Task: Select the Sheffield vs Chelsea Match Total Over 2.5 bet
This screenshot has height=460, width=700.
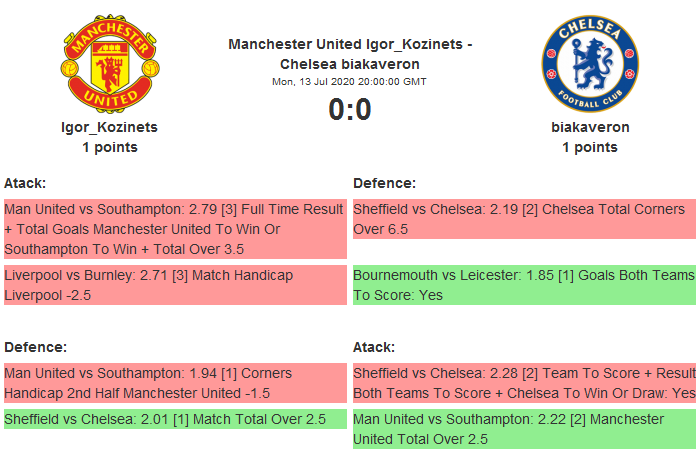Action: (x=175, y=419)
